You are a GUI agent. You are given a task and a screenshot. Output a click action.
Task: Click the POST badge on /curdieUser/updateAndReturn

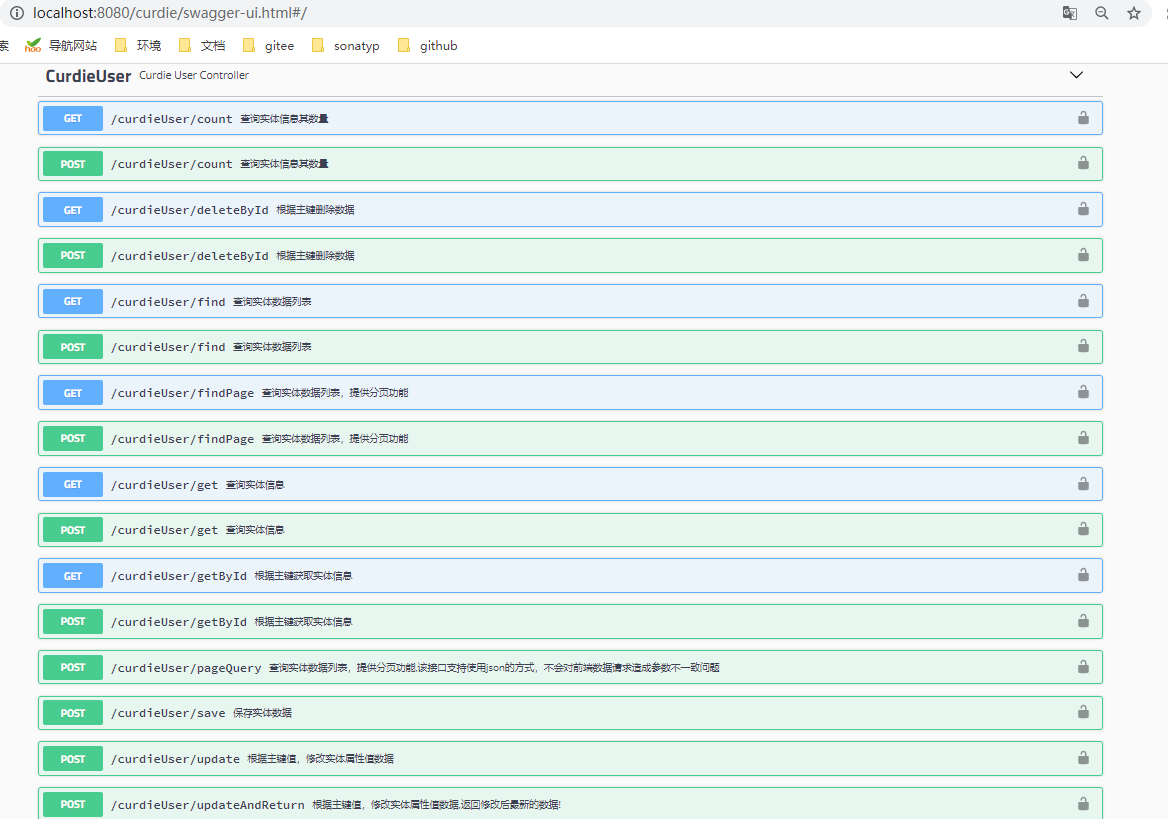(73, 805)
